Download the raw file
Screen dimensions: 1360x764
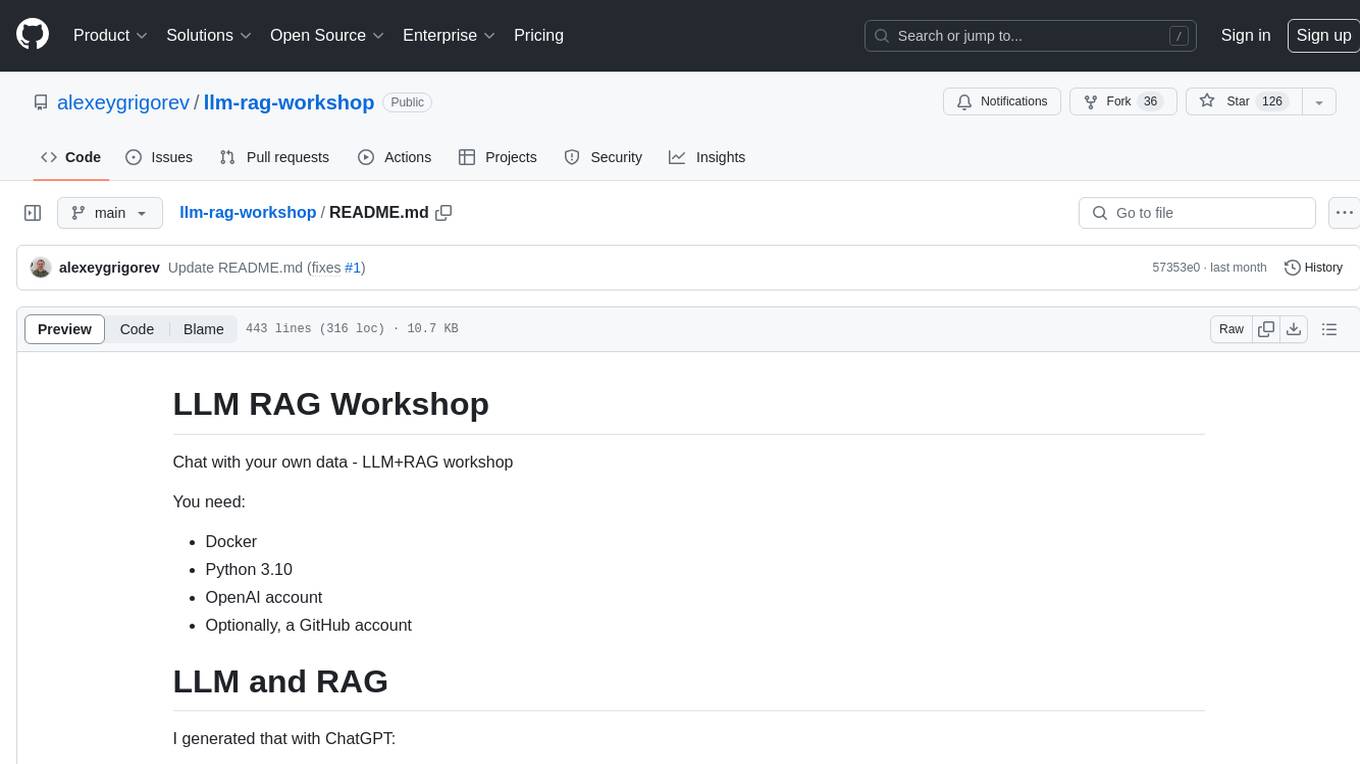pos(1294,329)
